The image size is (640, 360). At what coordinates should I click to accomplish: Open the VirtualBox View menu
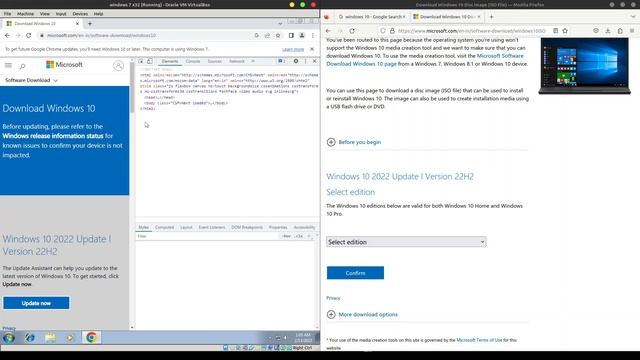click(x=45, y=14)
